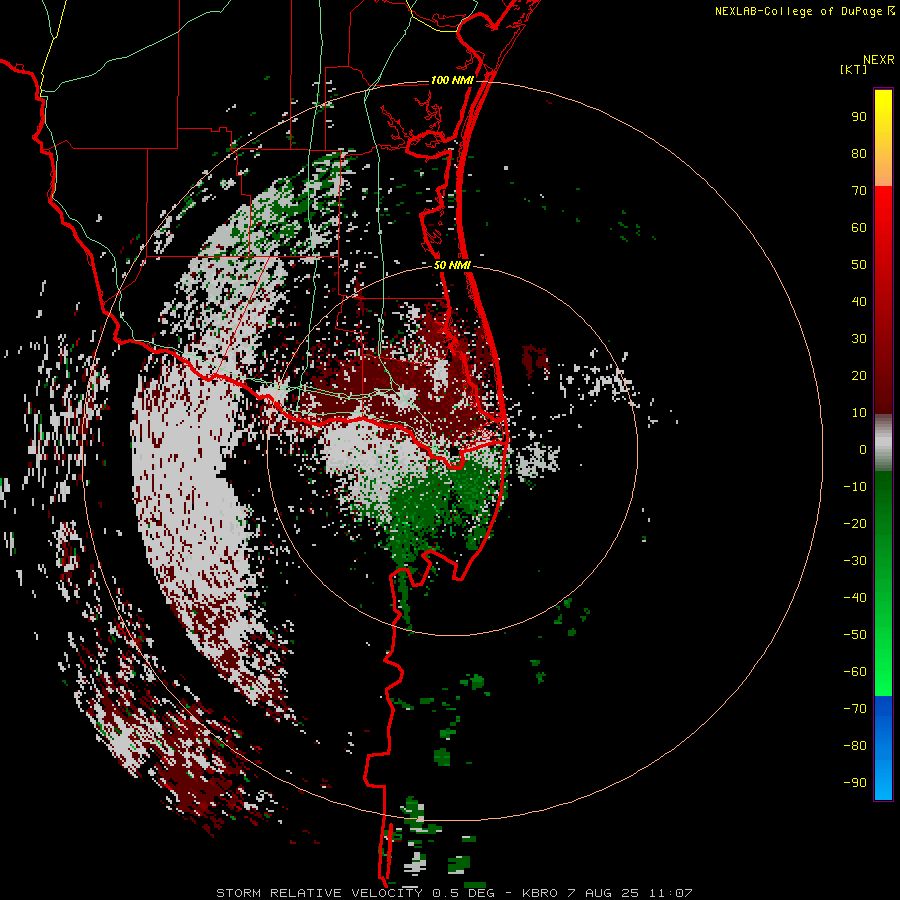Click the -10 value on velocity scale

tap(855, 487)
